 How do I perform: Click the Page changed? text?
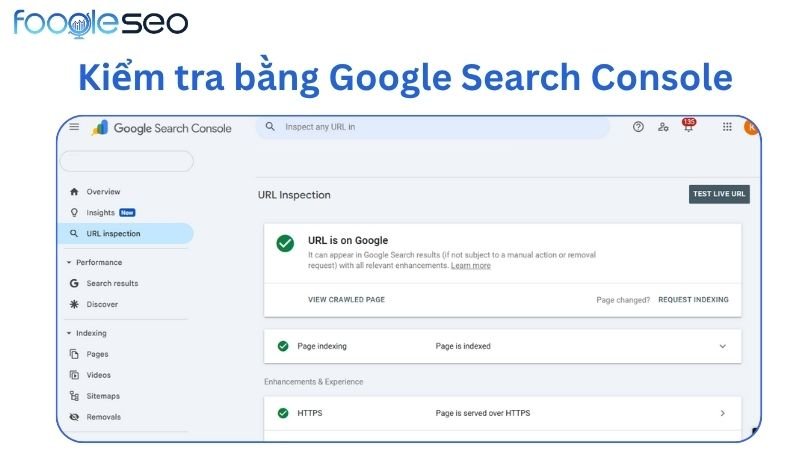(x=623, y=300)
